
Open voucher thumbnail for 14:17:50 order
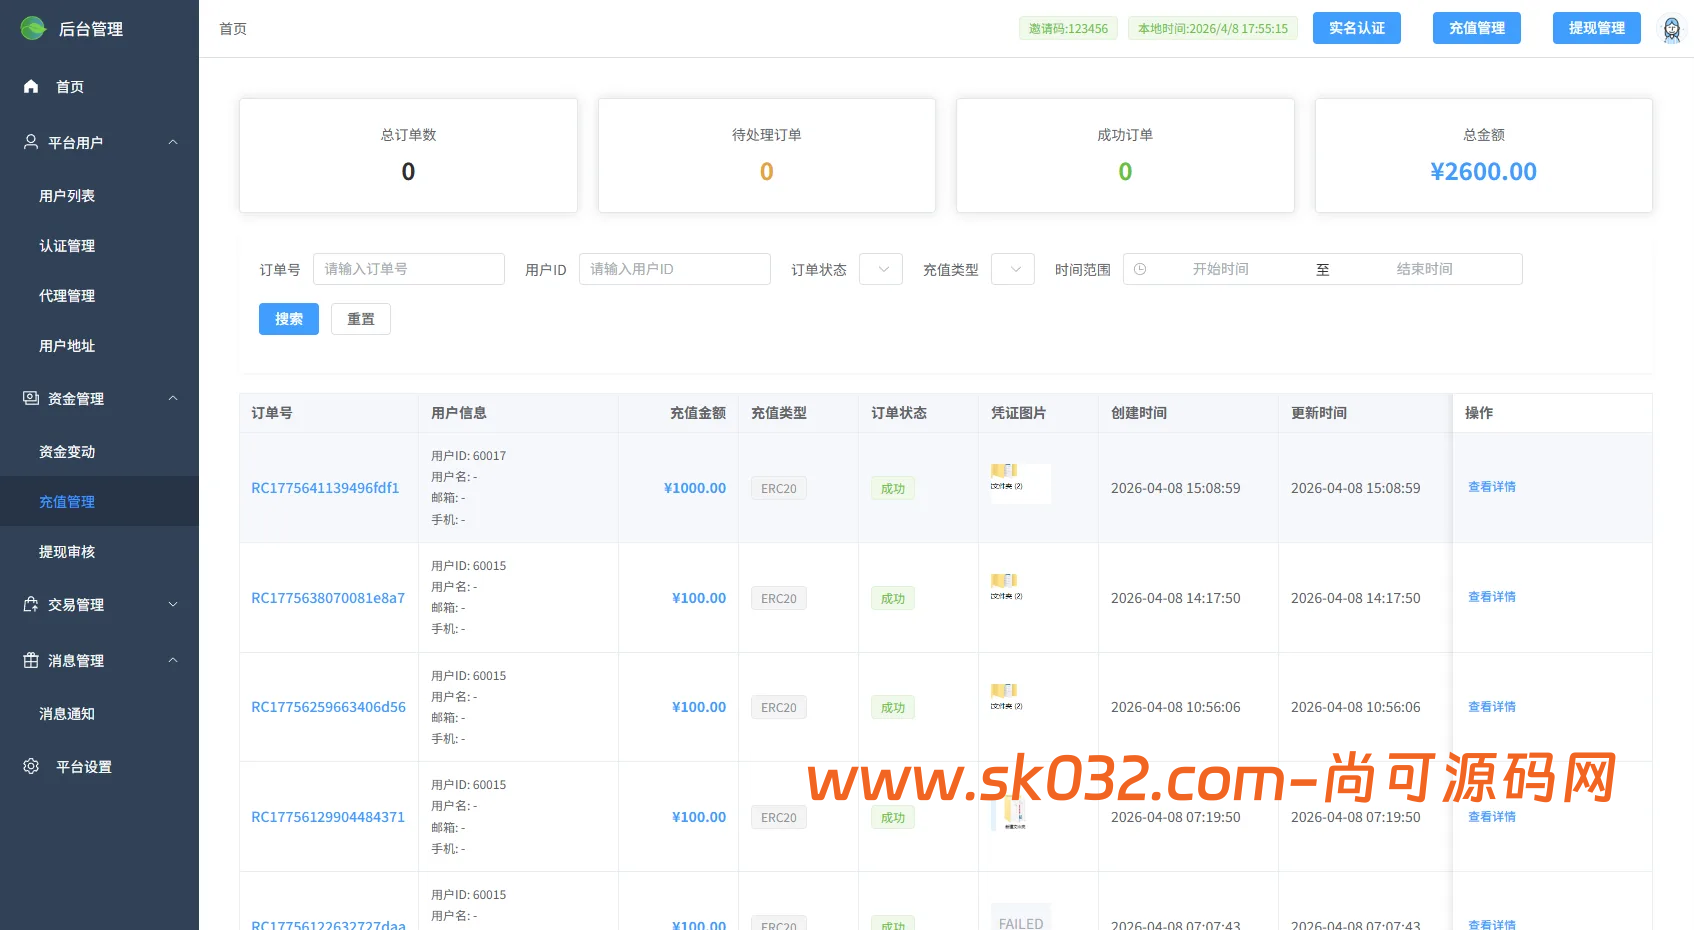pos(1021,593)
